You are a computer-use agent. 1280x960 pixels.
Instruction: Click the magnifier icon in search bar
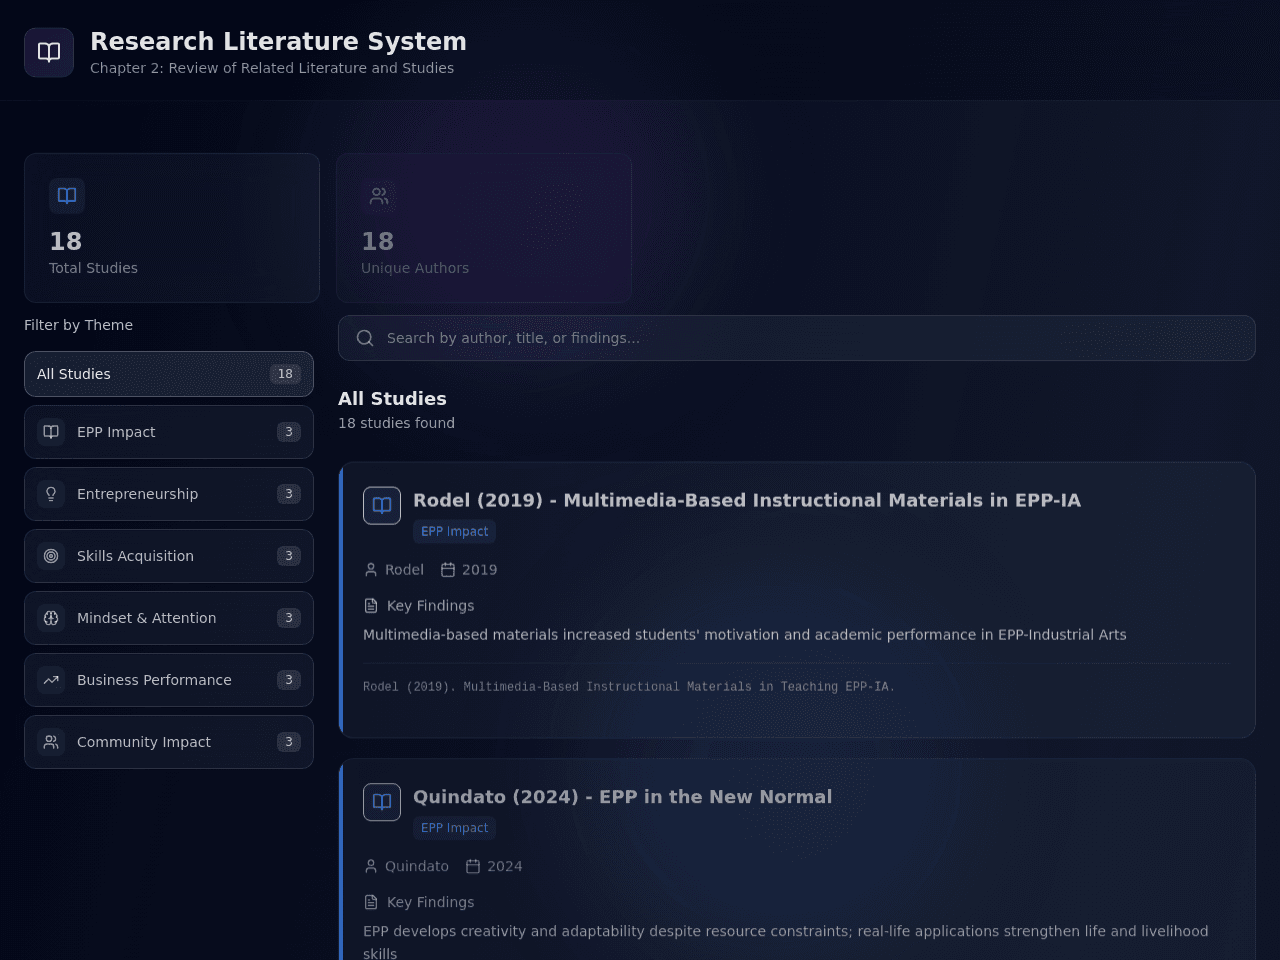tap(365, 338)
